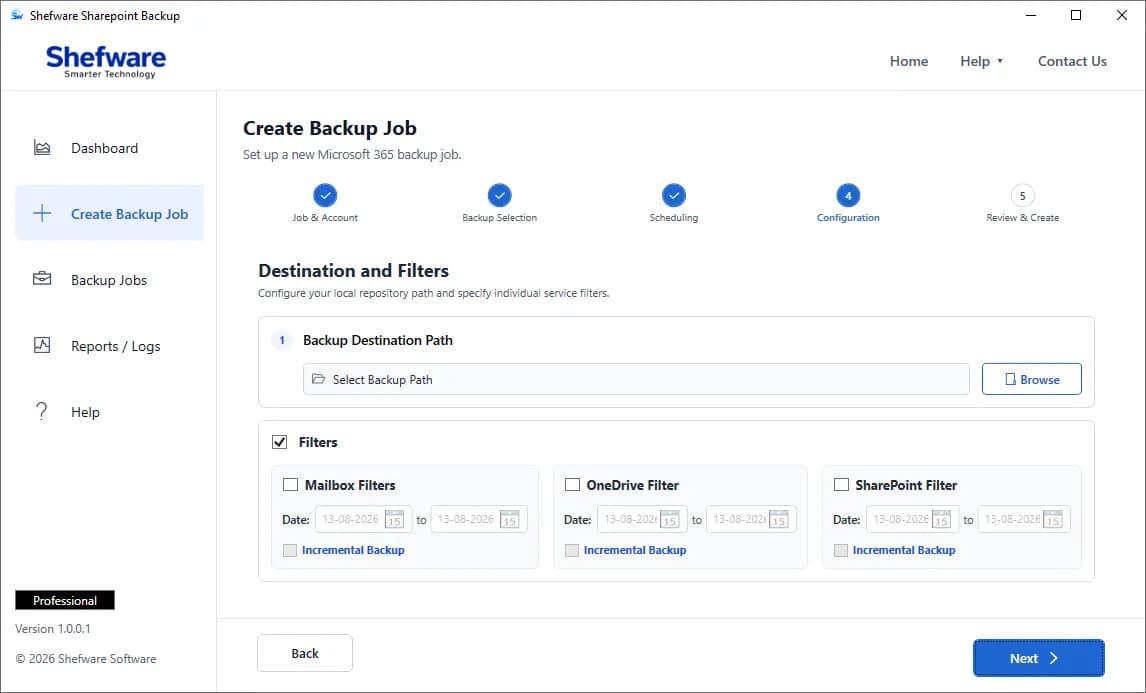Click the Configuration step 4 circle
Image resolution: width=1146 pixels, height=693 pixels.
pyautogui.click(x=848, y=195)
